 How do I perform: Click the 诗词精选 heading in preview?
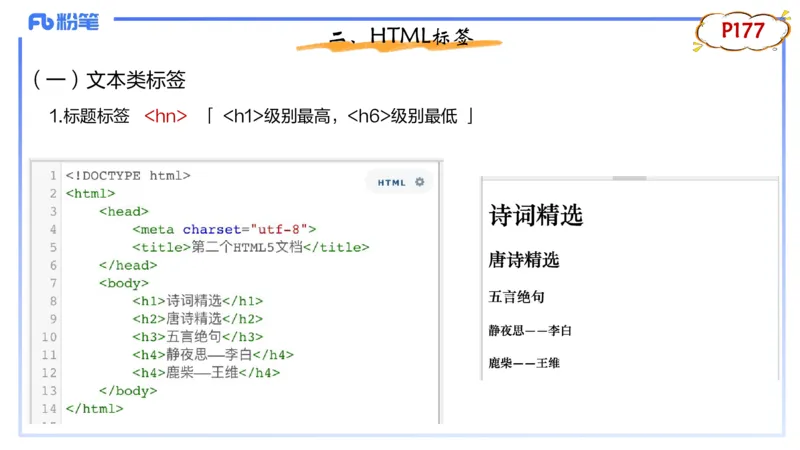tap(536, 215)
